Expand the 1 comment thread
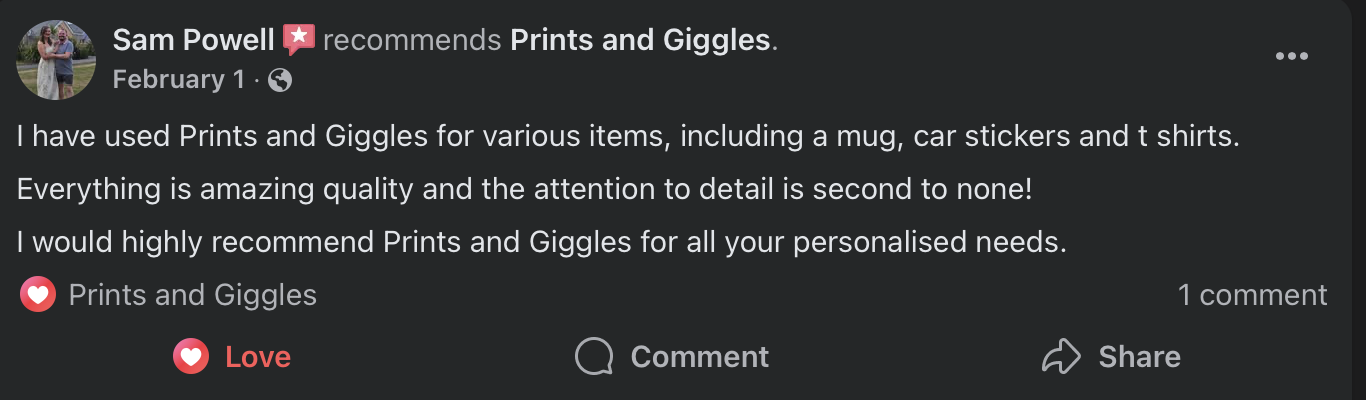This screenshot has width=1366, height=400. click(1252, 295)
